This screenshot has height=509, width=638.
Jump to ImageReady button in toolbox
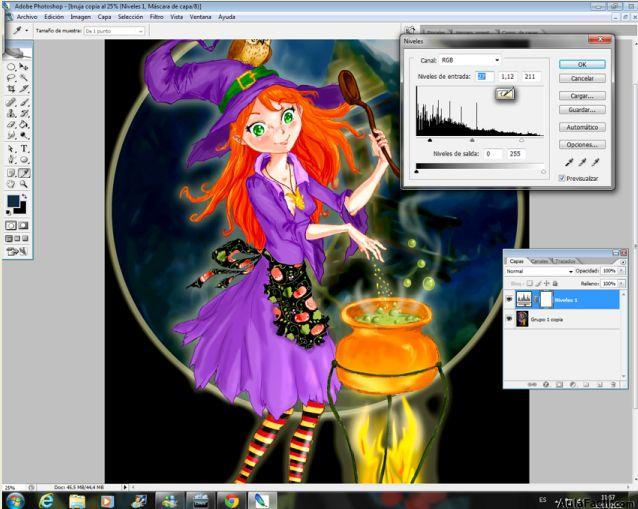click(x=16, y=252)
